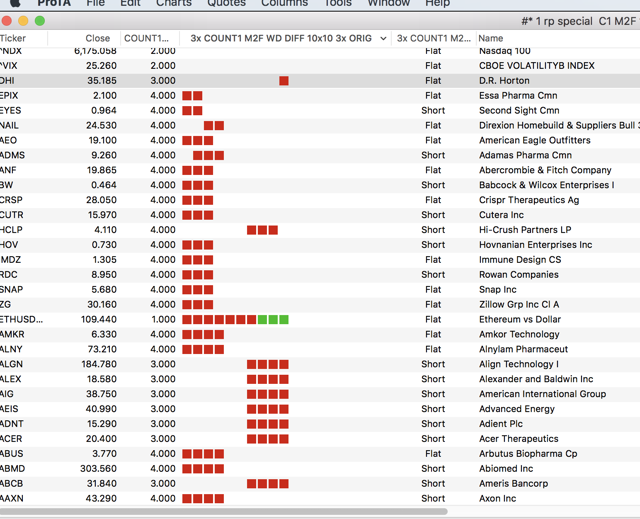This screenshot has width=640, height=519.
Task: Open the Tools menu
Action: (338, 3)
